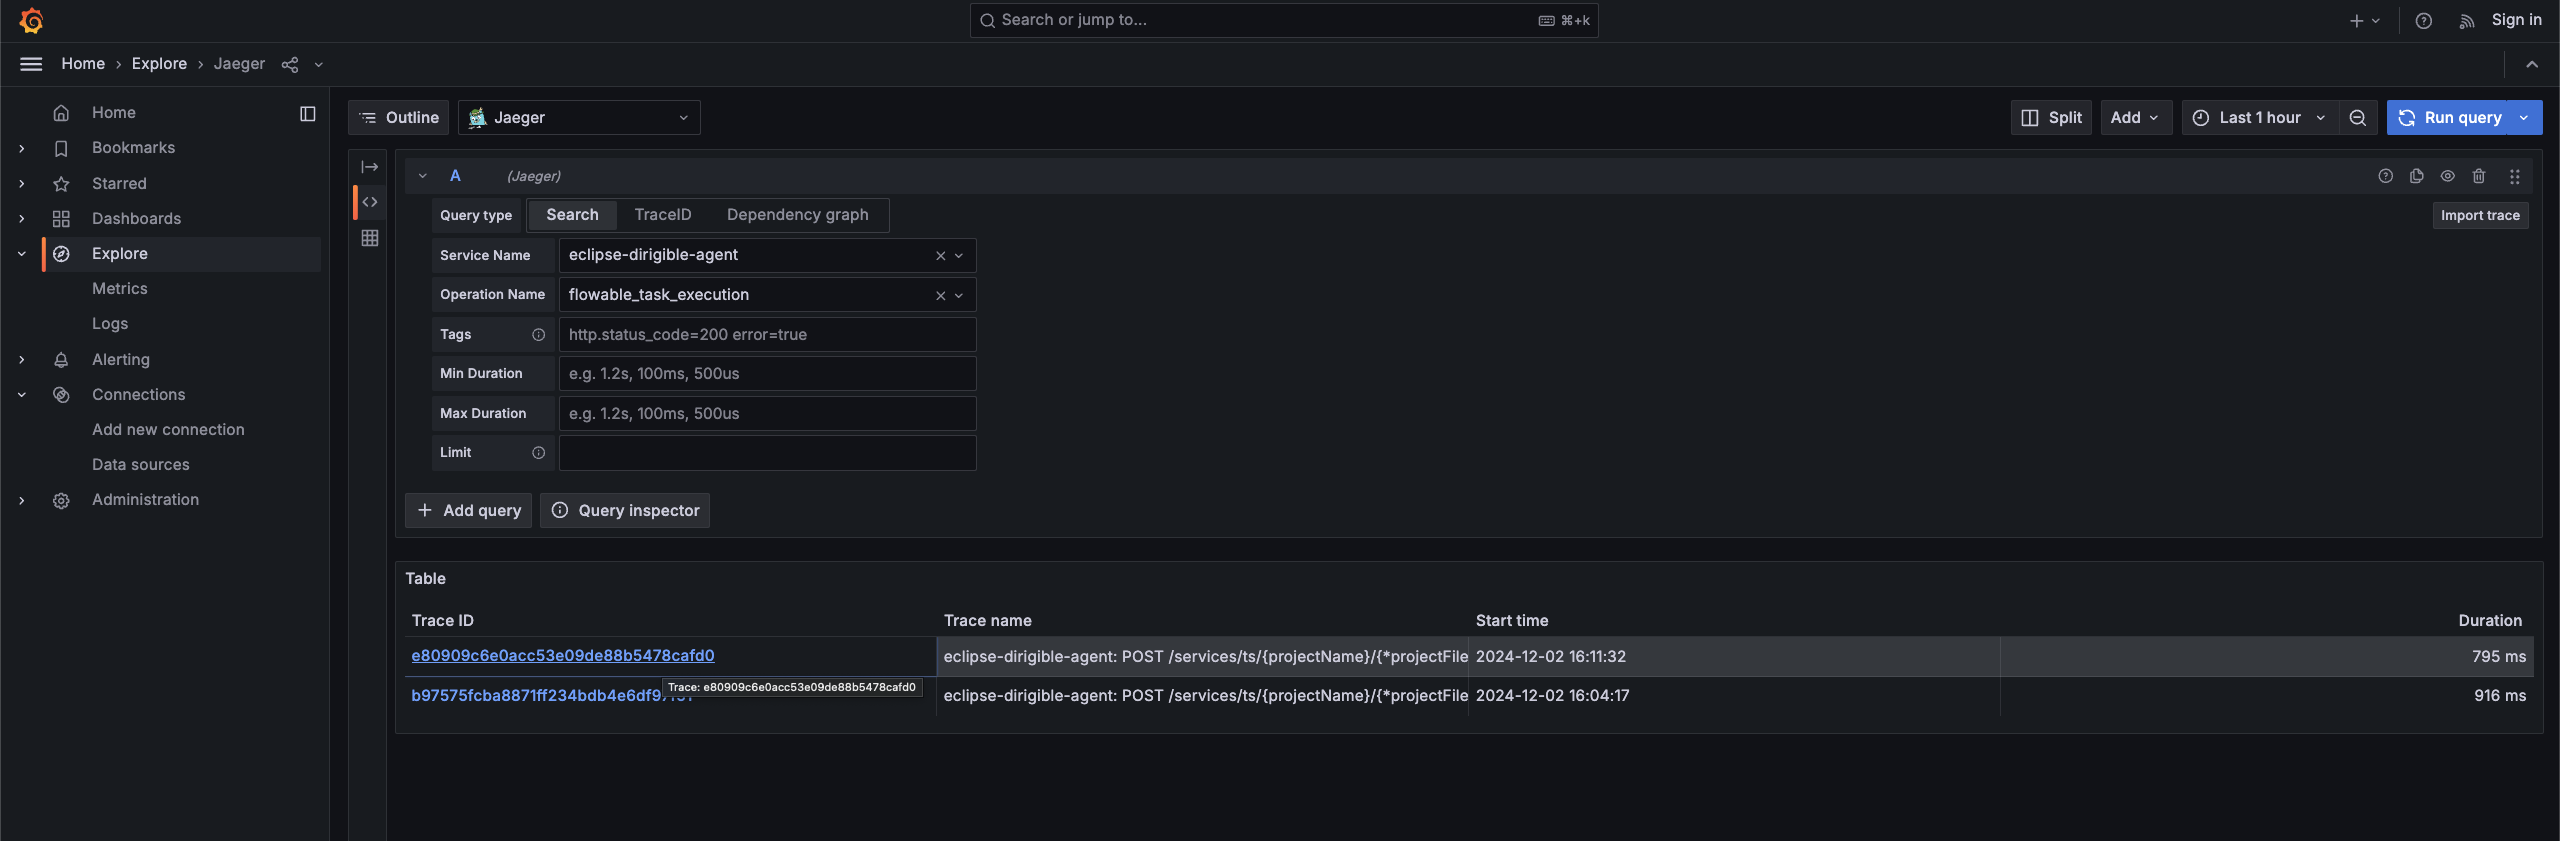Clear the Operation Name selection
The image size is (2560, 841).
[941, 296]
